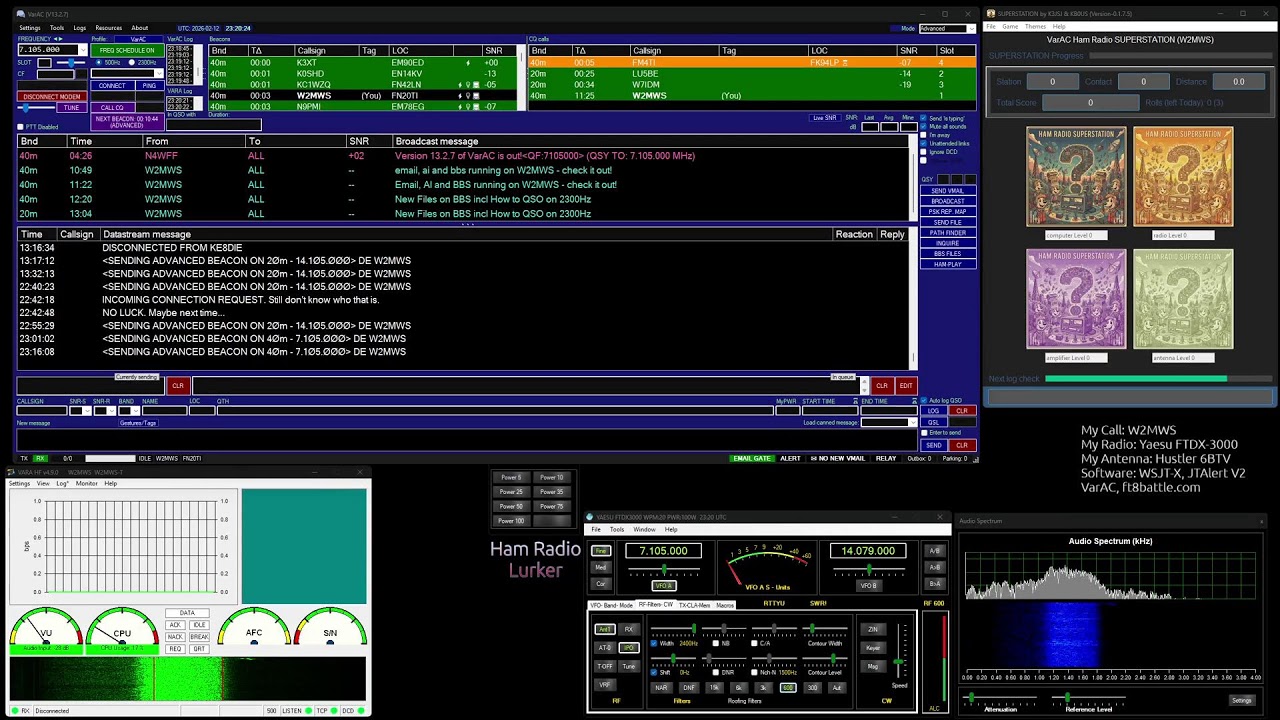Click the VU gauge in VARA HF

[x=46, y=628]
